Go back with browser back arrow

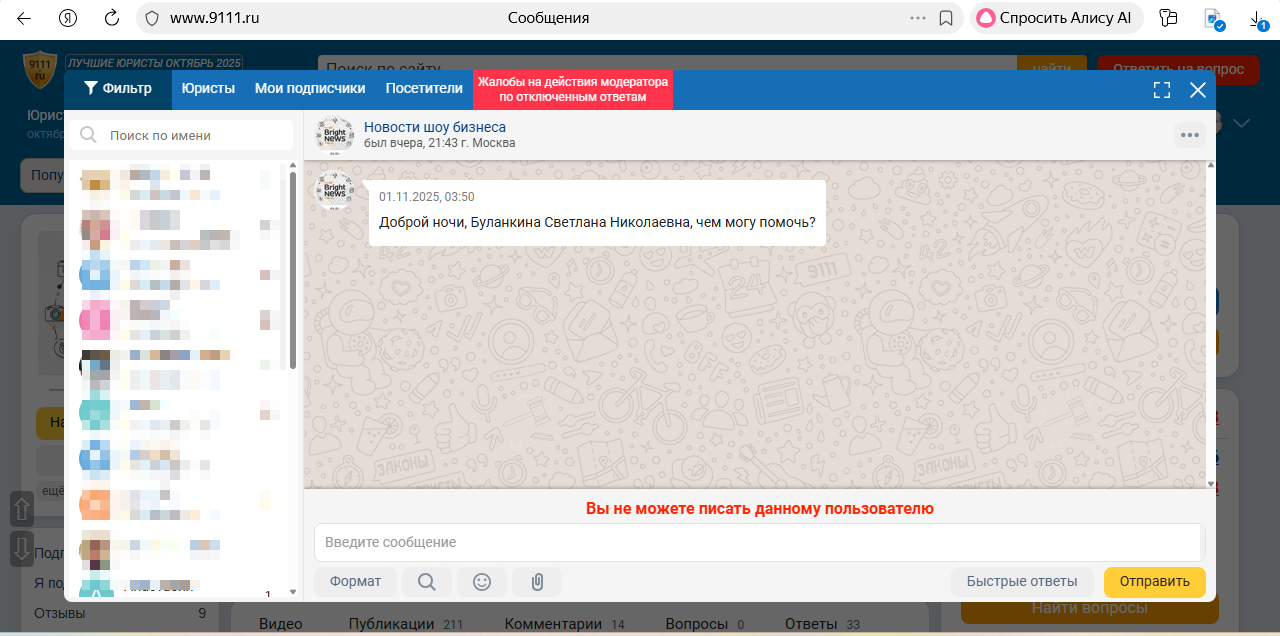click(x=24, y=18)
